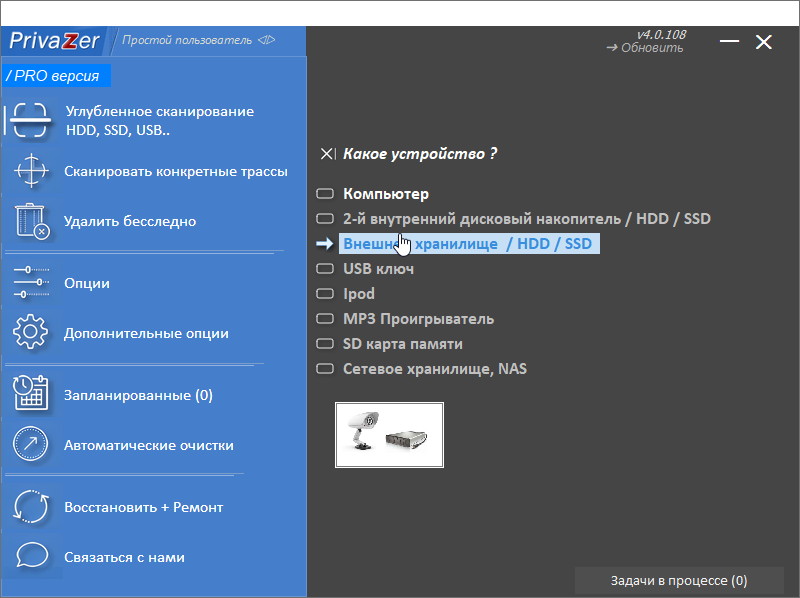Select the Компьютер device radio option
Screen dimensions: 800x598
[325, 194]
